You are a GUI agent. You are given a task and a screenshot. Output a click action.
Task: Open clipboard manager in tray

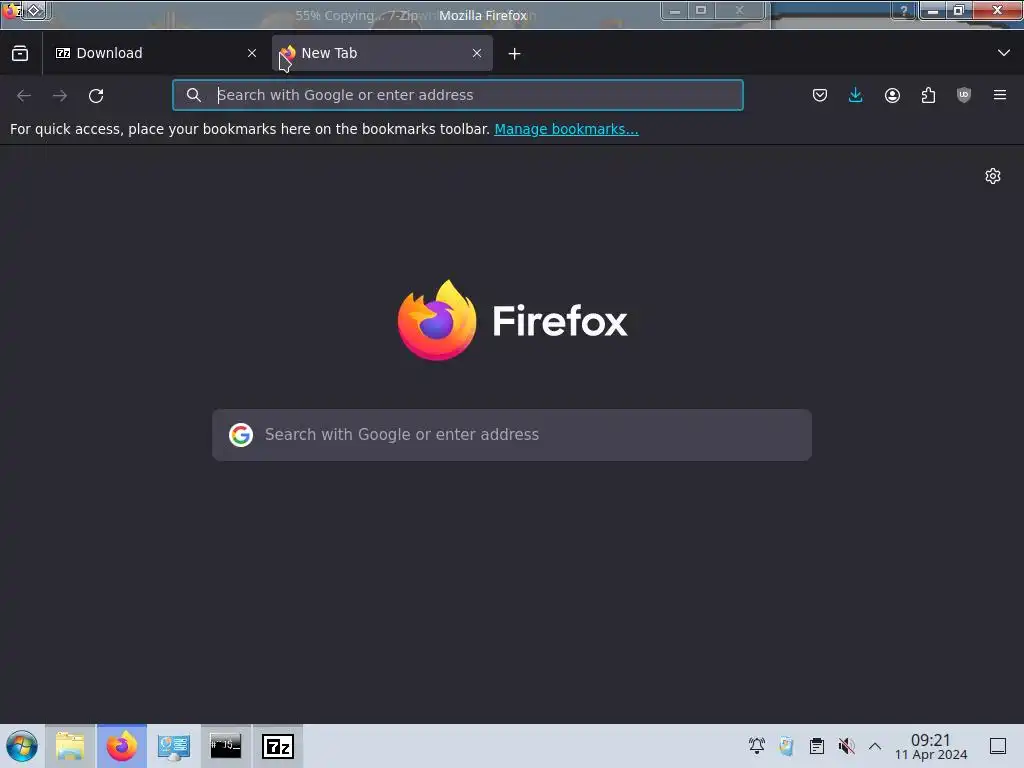coord(817,746)
